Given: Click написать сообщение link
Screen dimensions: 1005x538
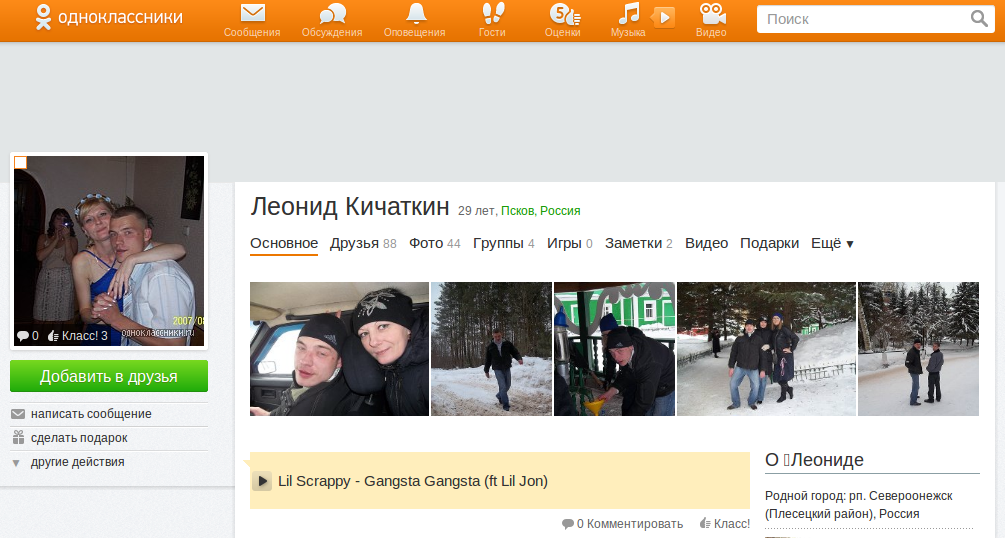Looking at the screenshot, I should click(91, 414).
